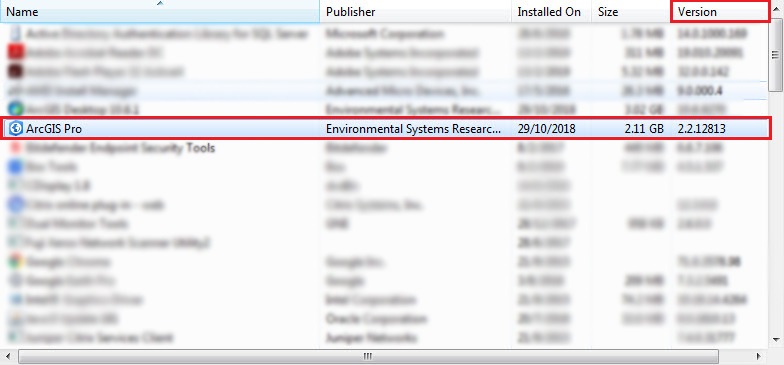Click the vertical scrollbar thumb
The image size is (784, 365).
(776, 54)
